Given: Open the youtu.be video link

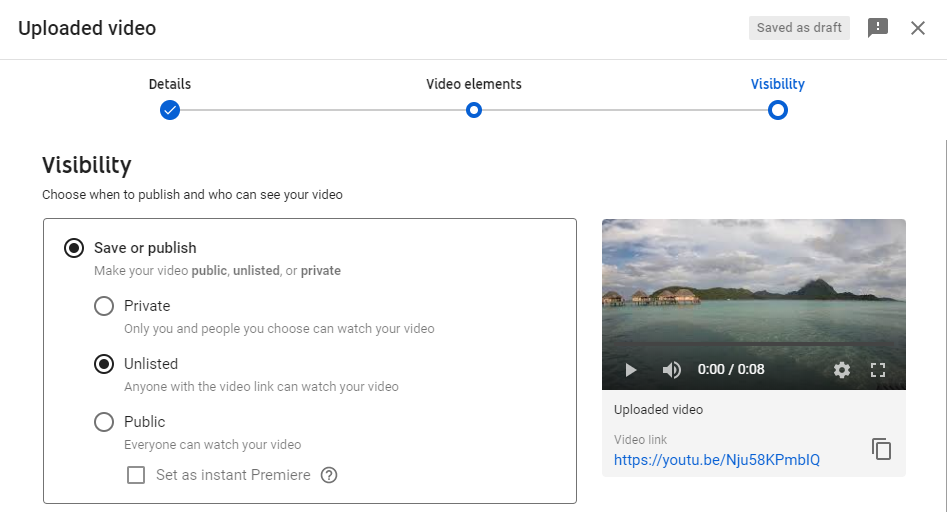Looking at the screenshot, I should point(717,460).
